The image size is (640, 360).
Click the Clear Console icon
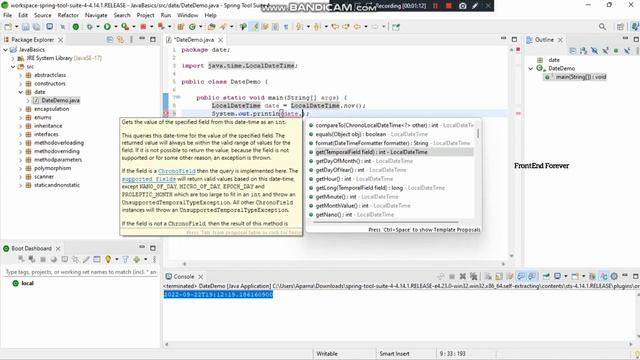(x=488, y=276)
